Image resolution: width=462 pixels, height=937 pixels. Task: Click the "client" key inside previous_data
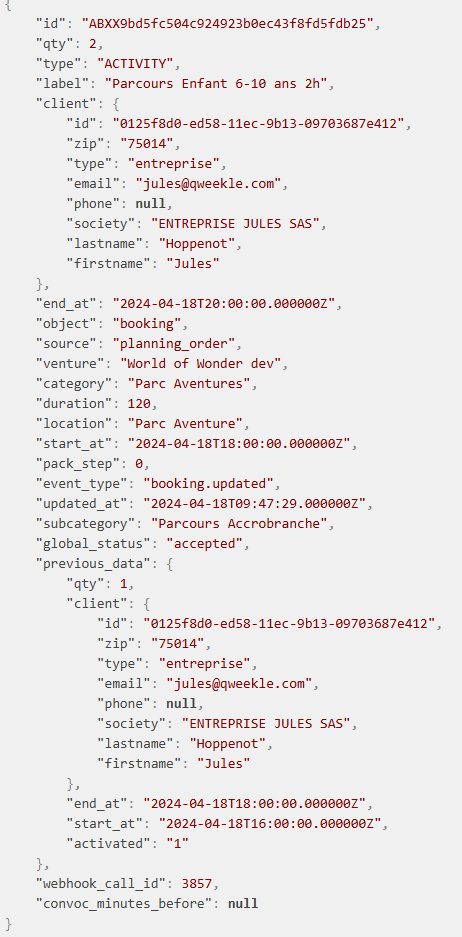[x=97, y=604]
